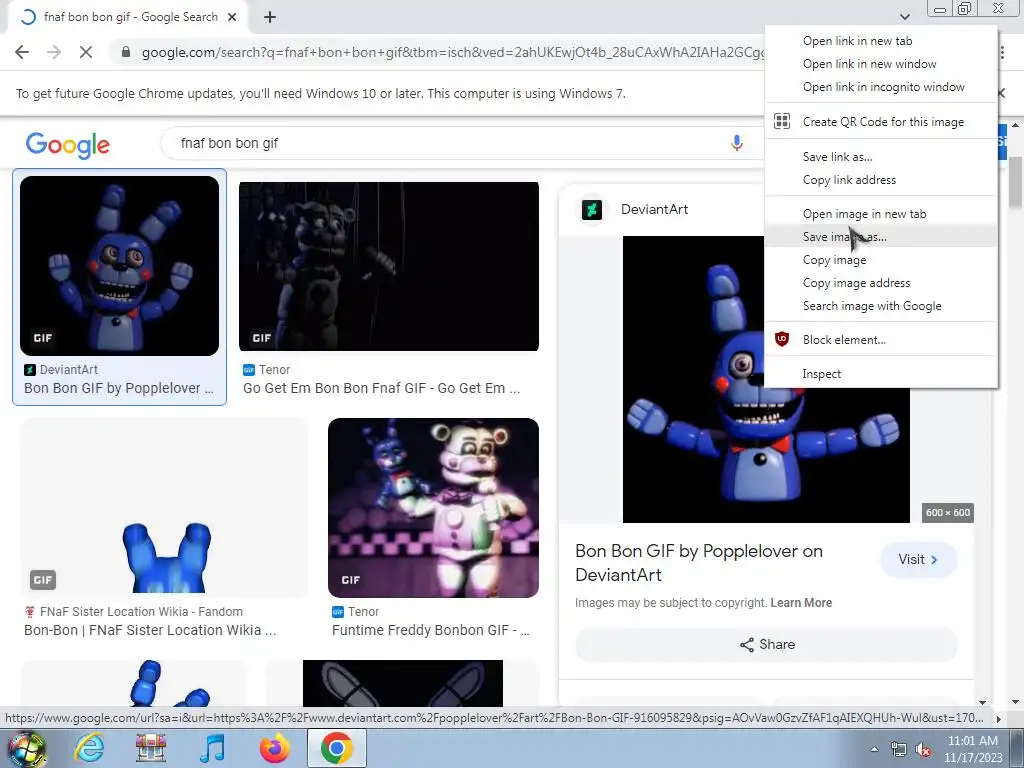The image size is (1024, 768).
Task: Click the uBlock shield icon in menu
Action: pos(782,340)
